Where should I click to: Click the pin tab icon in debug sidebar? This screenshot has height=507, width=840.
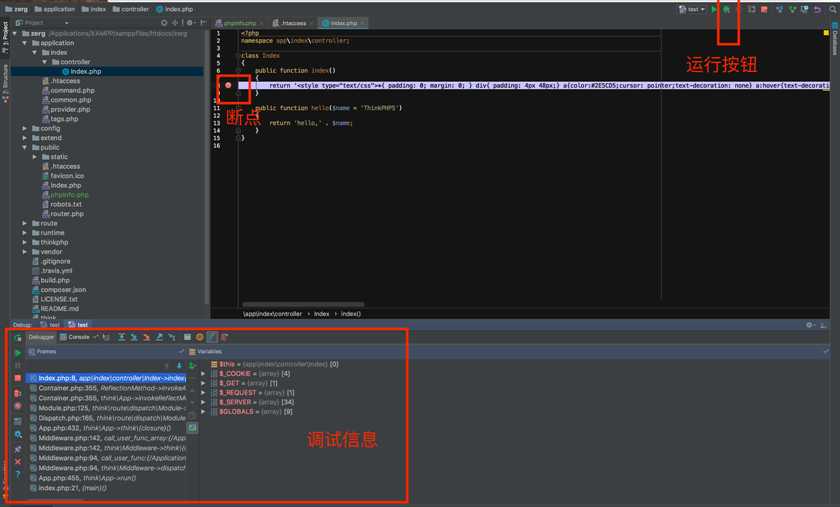(x=18, y=449)
